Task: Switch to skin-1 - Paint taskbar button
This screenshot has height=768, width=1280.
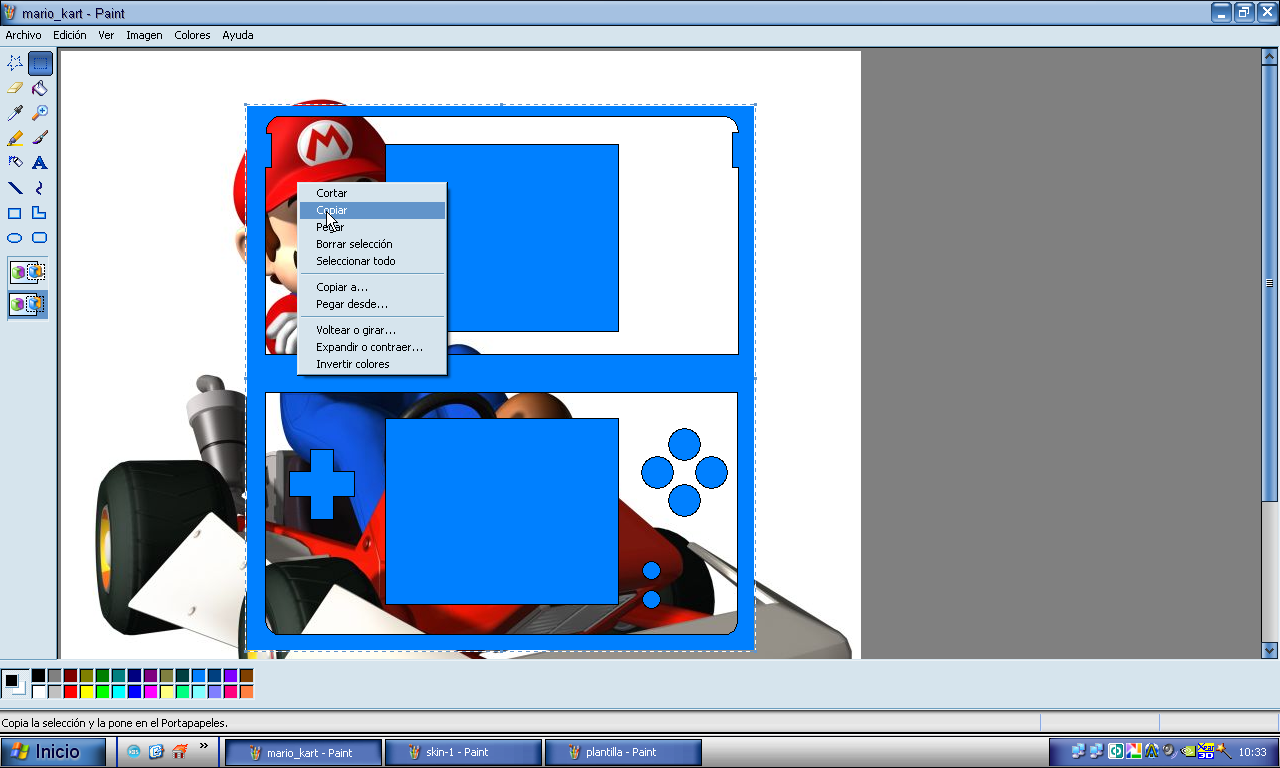Action: pyautogui.click(x=463, y=752)
